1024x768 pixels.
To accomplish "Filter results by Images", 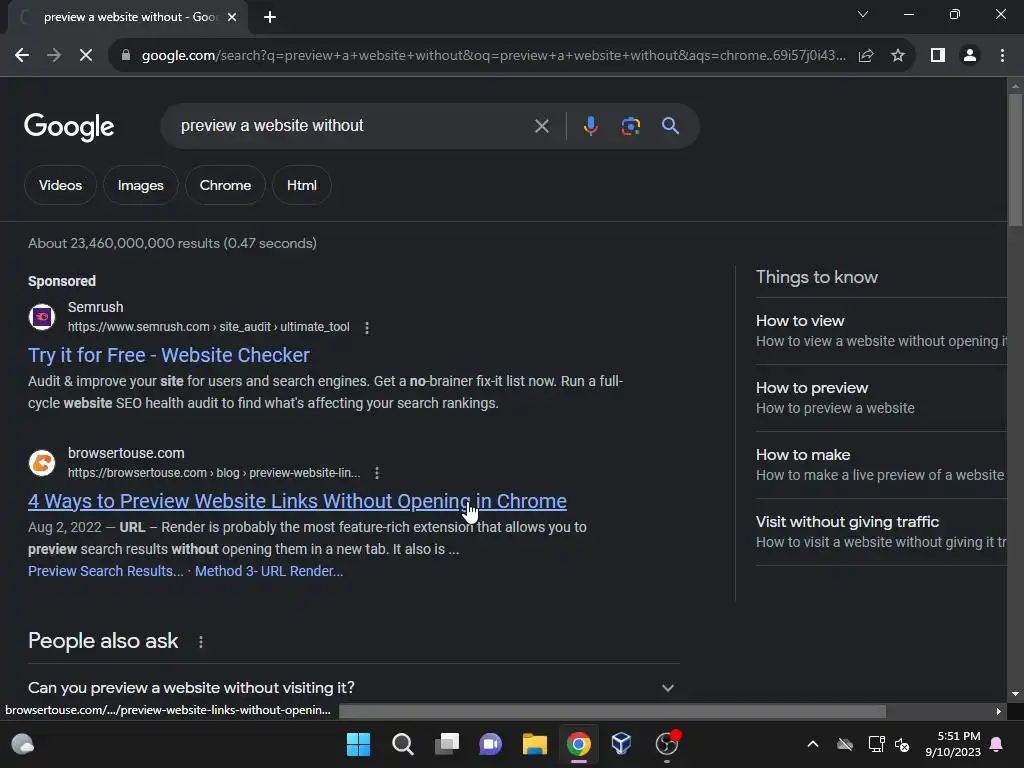I will 140,185.
